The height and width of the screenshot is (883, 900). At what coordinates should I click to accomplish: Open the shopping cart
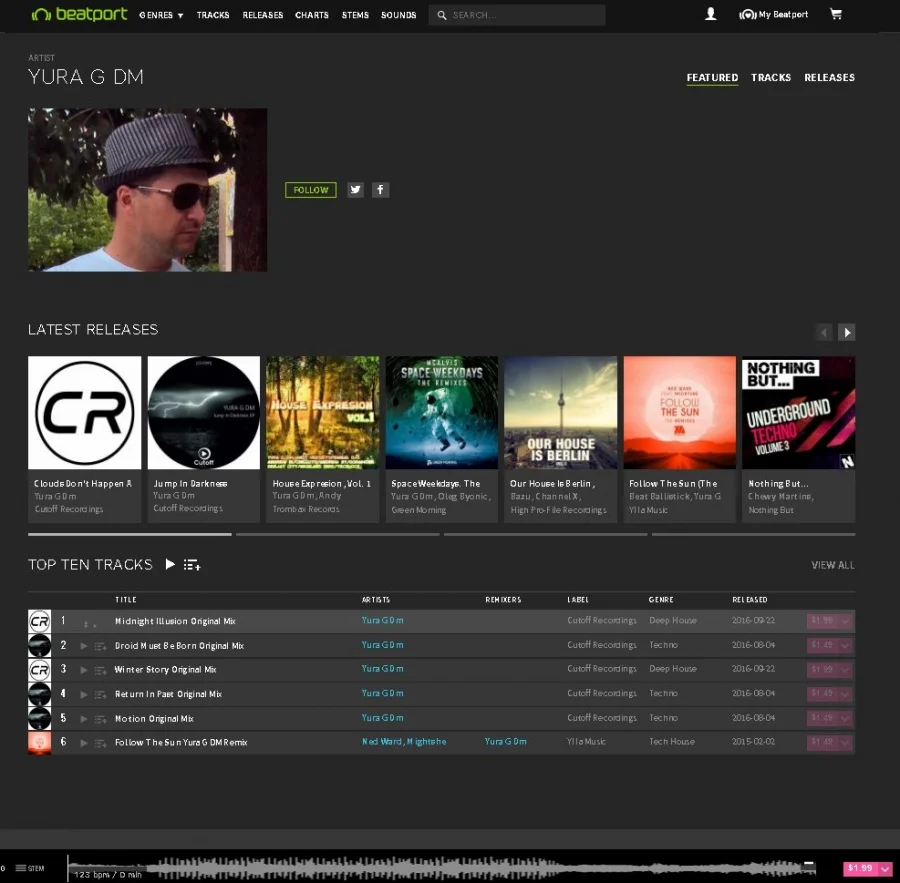(836, 15)
